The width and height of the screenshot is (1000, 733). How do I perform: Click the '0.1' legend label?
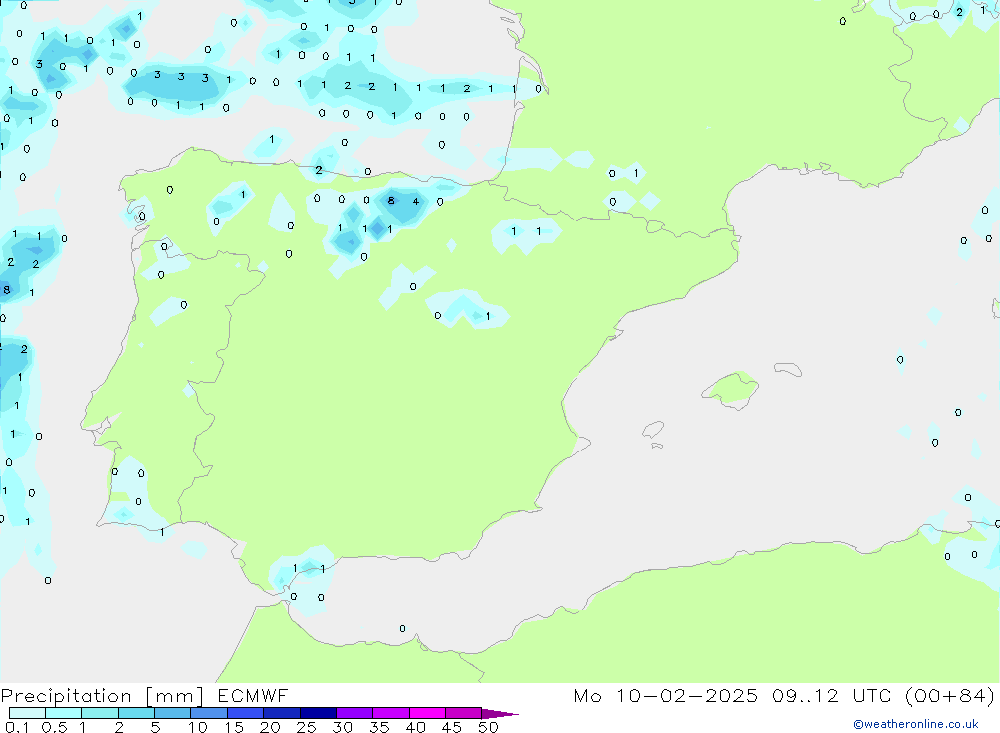pos(17,727)
